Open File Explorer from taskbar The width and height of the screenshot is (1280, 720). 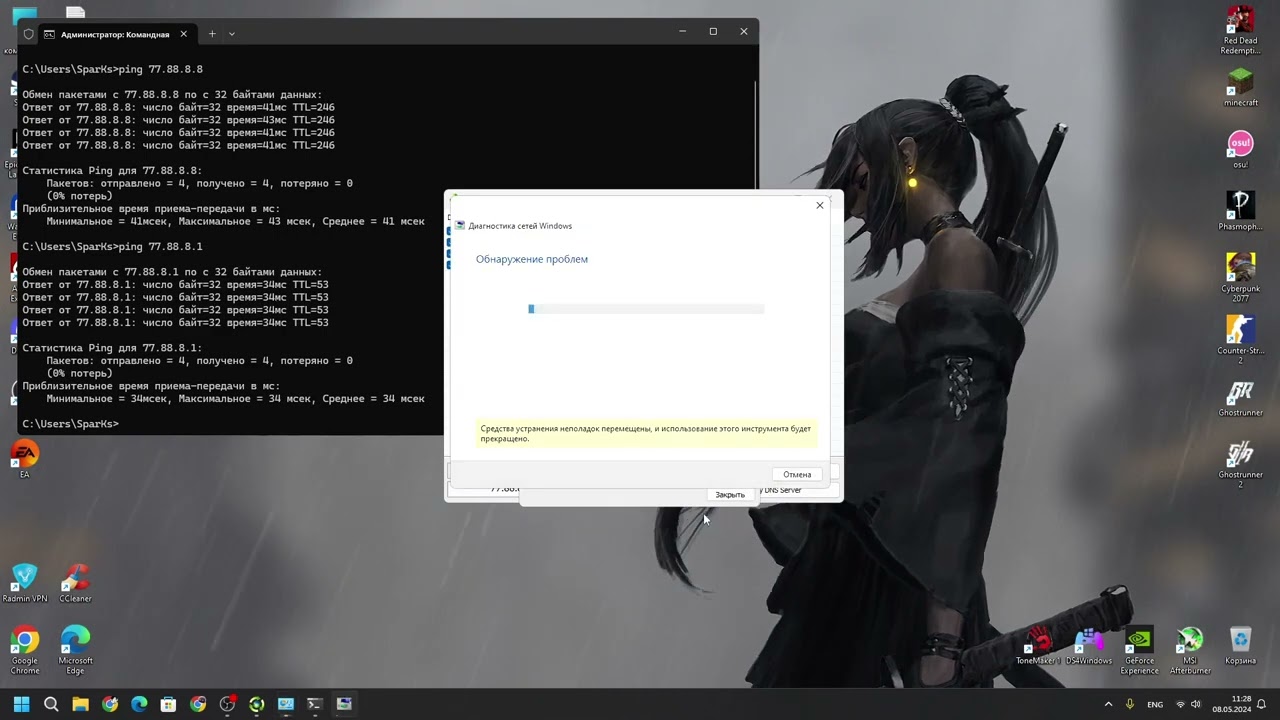point(80,704)
